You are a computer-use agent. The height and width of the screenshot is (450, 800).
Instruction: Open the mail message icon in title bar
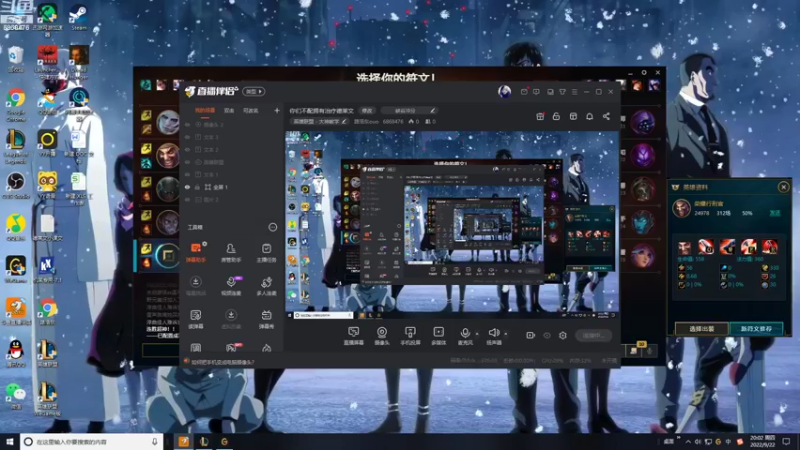pyautogui.click(x=524, y=92)
